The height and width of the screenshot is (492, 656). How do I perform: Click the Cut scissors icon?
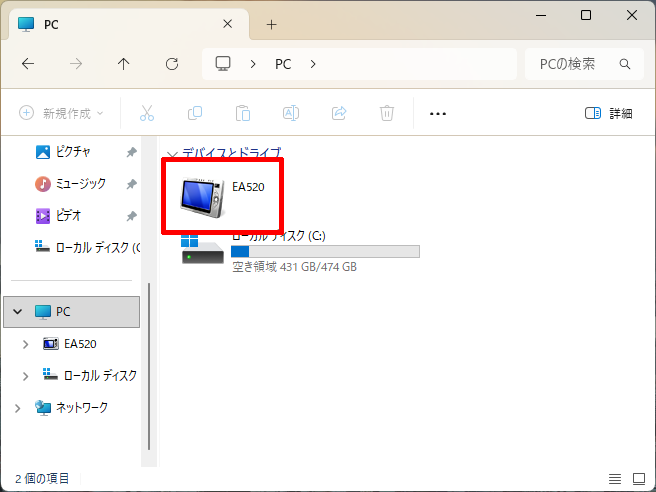coord(147,113)
